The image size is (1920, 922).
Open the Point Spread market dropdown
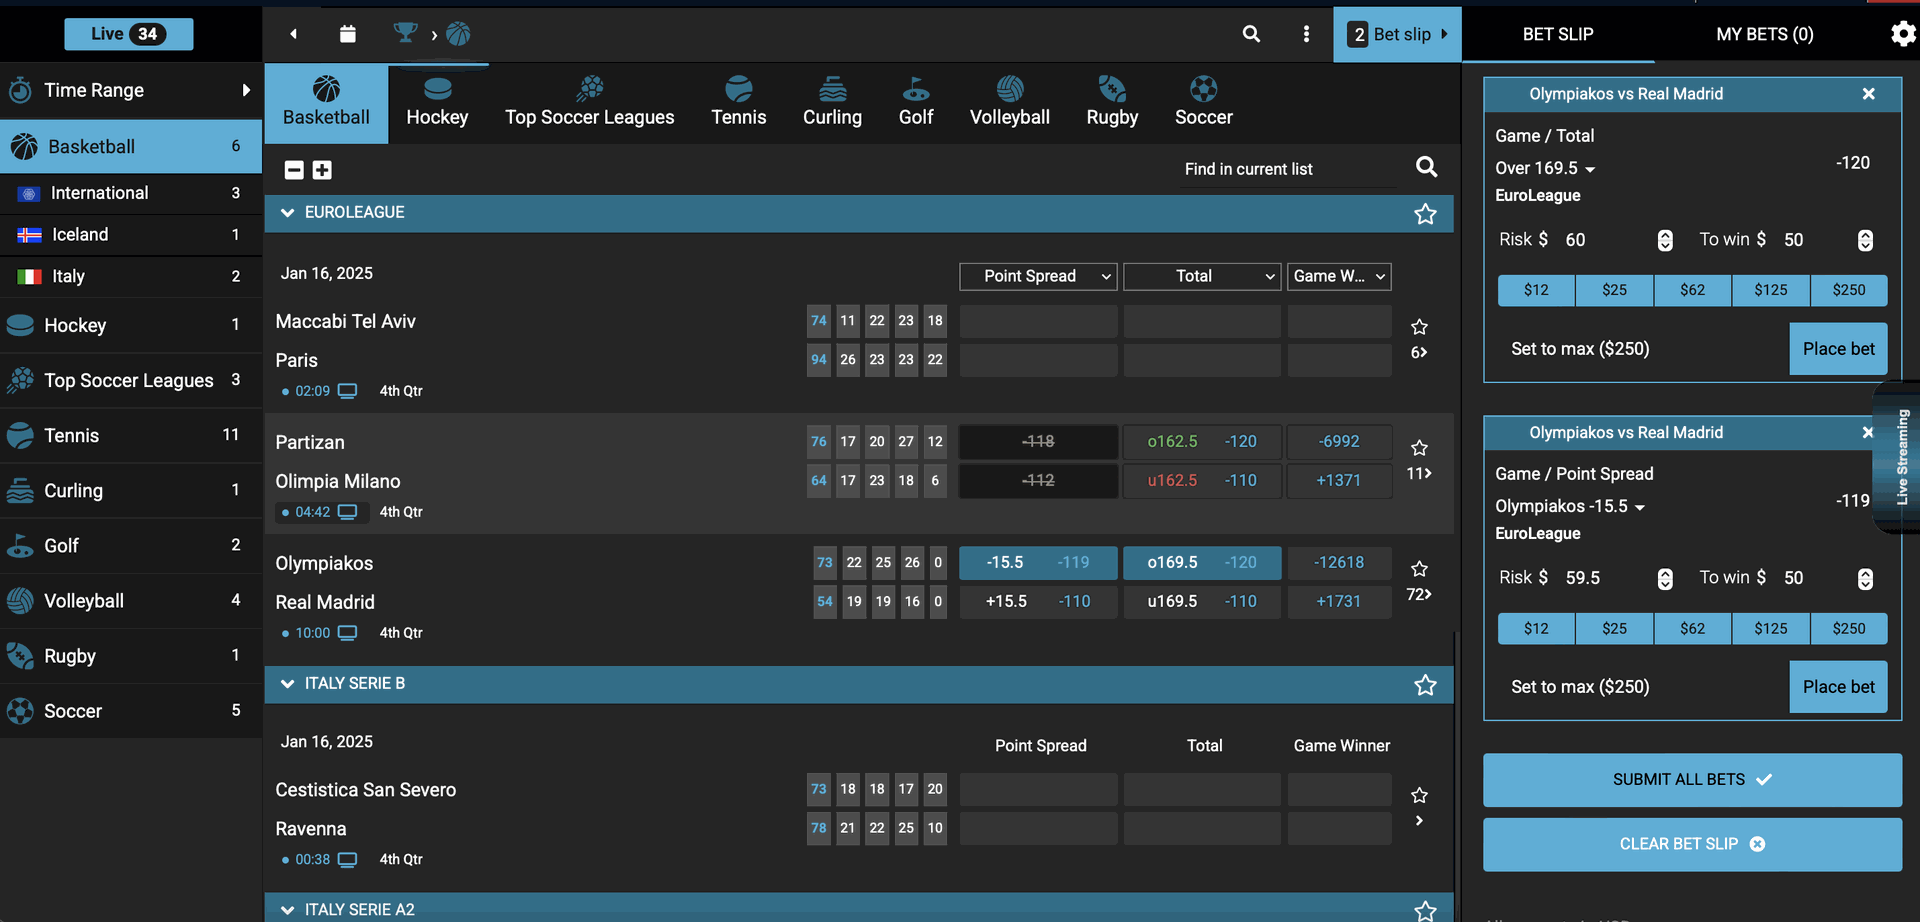1038,276
